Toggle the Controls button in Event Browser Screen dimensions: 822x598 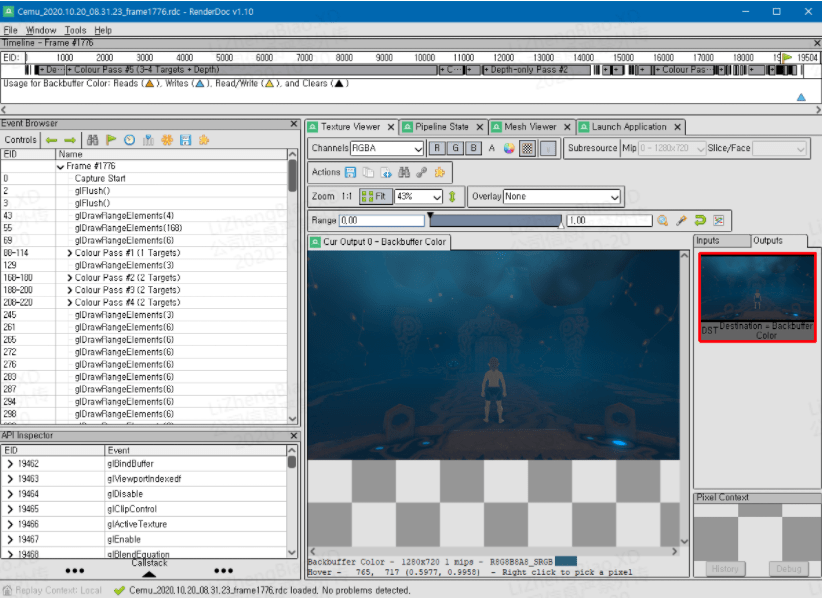click(20, 140)
